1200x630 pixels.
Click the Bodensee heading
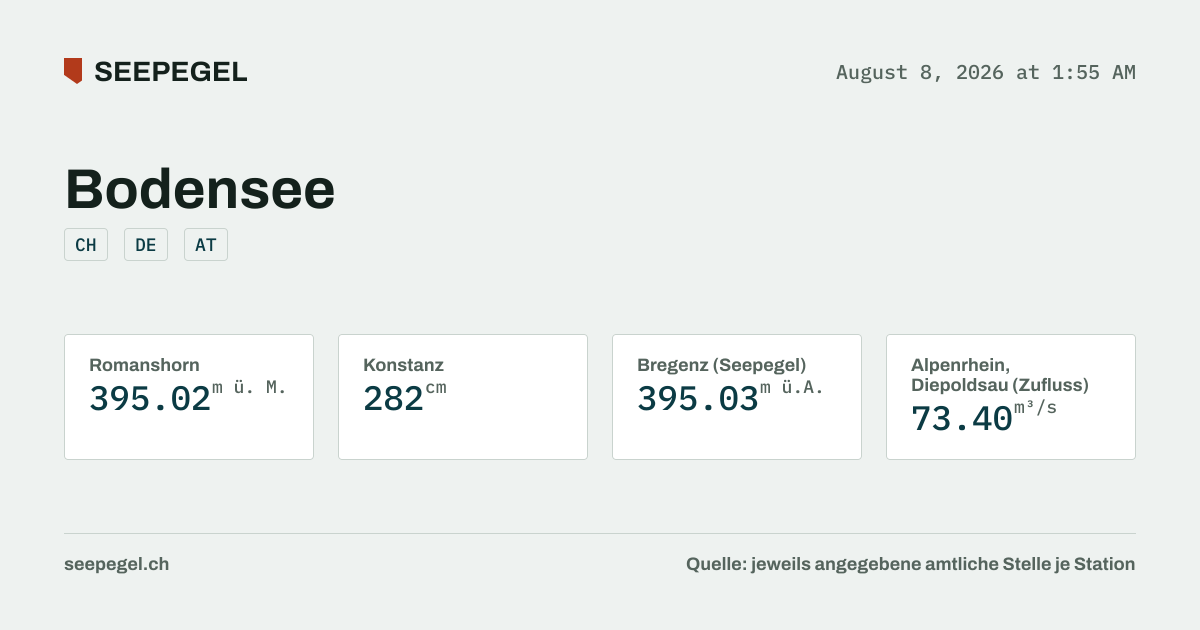coord(200,188)
